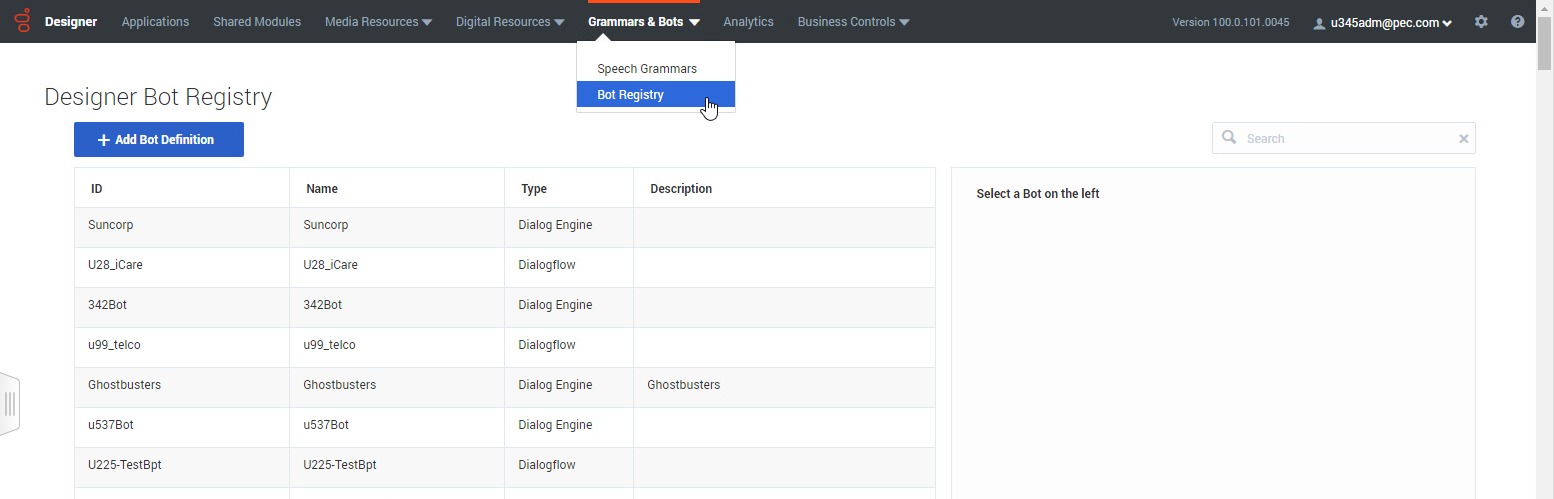This screenshot has width=1554, height=499.
Task: Open the settings gear icon
Action: (x=1481, y=22)
